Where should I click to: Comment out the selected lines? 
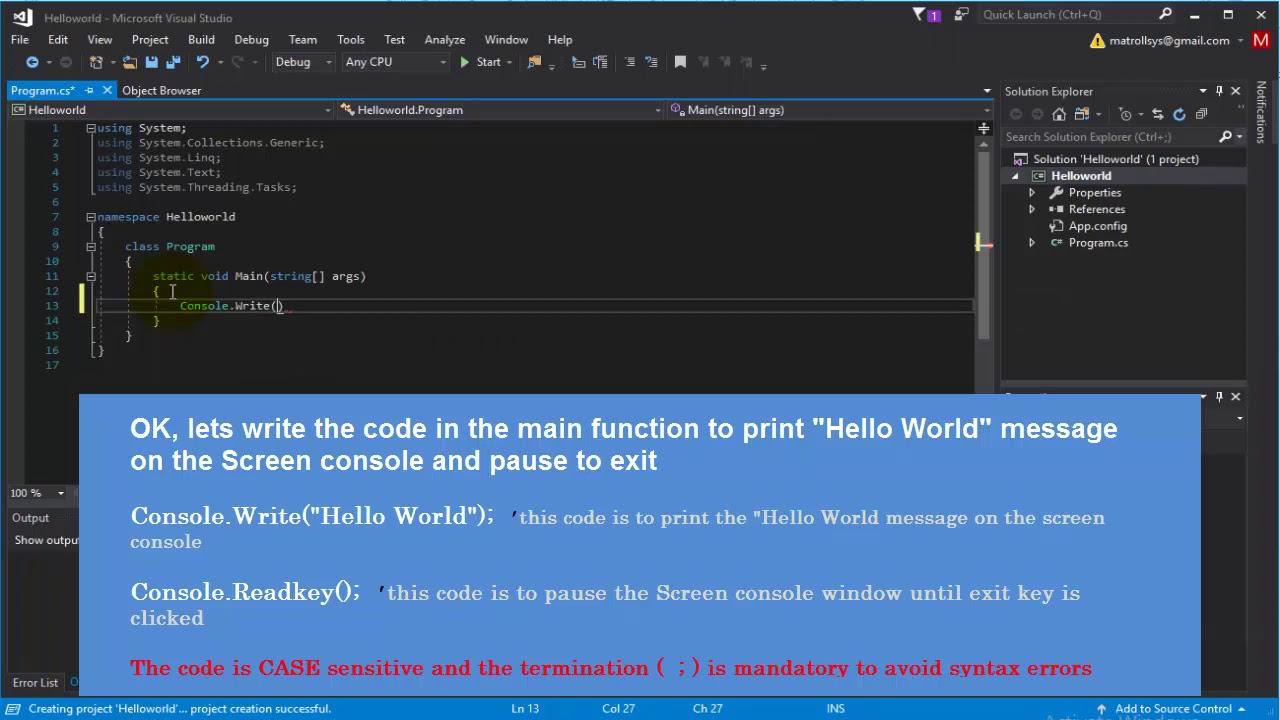629,62
